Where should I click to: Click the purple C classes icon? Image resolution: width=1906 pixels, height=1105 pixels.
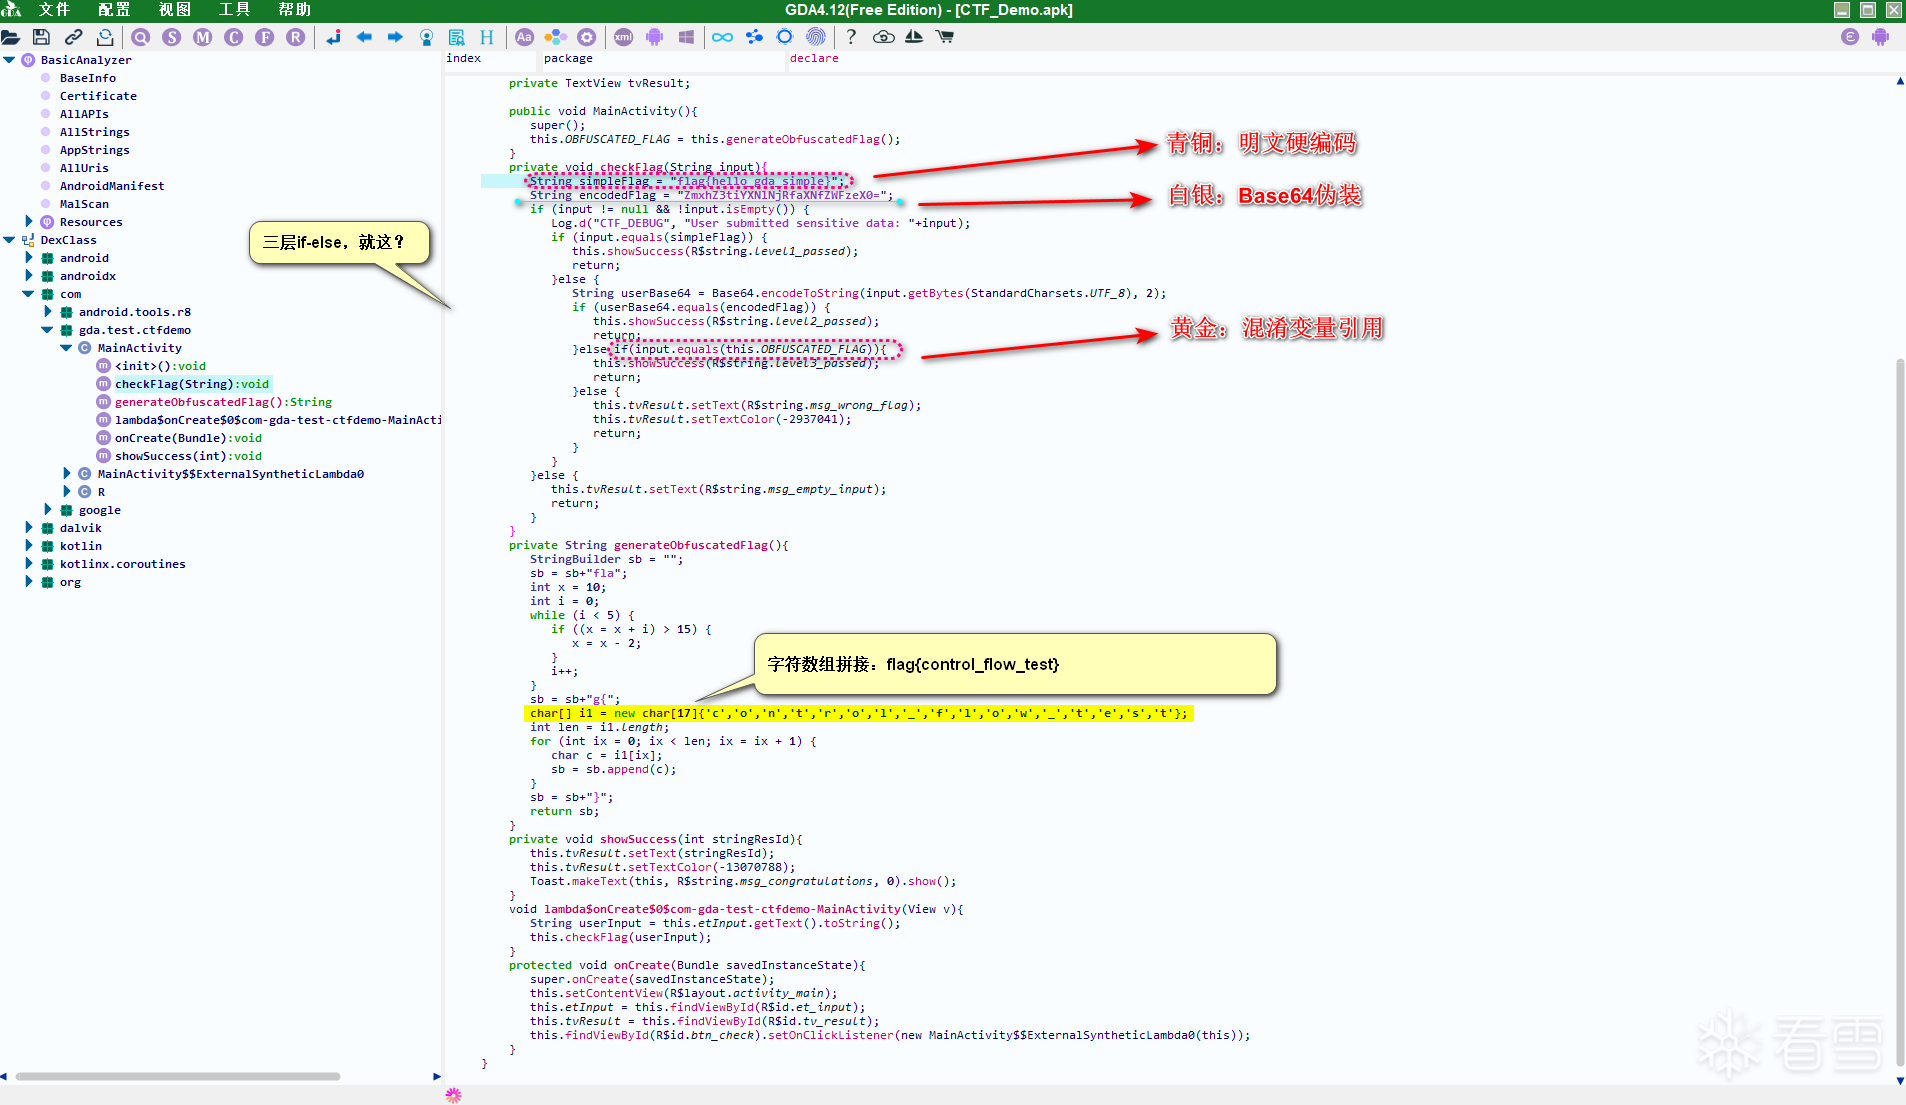click(234, 37)
